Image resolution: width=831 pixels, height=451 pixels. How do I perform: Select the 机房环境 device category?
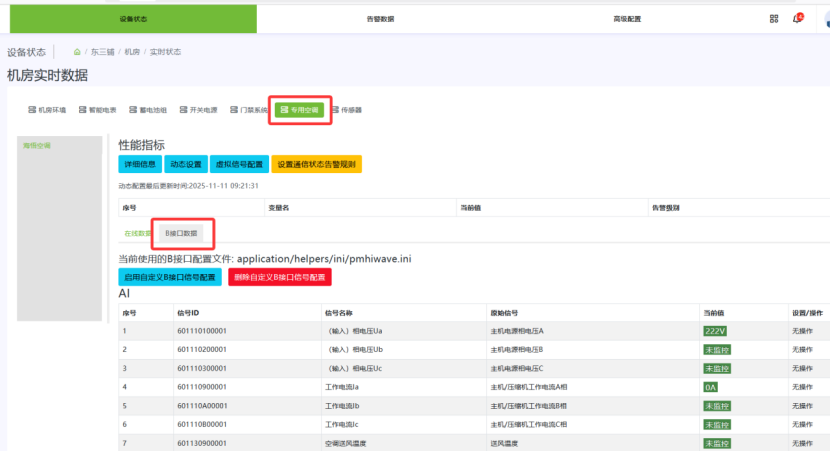click(47, 110)
